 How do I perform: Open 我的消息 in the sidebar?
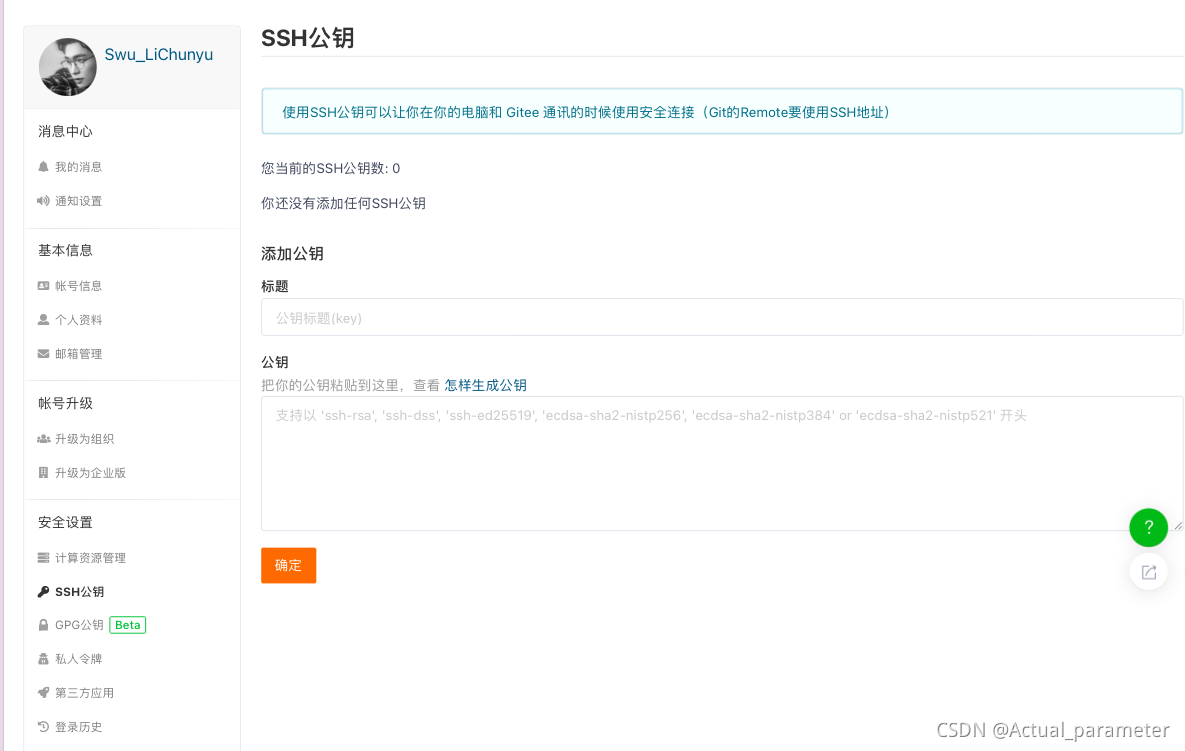(x=79, y=167)
